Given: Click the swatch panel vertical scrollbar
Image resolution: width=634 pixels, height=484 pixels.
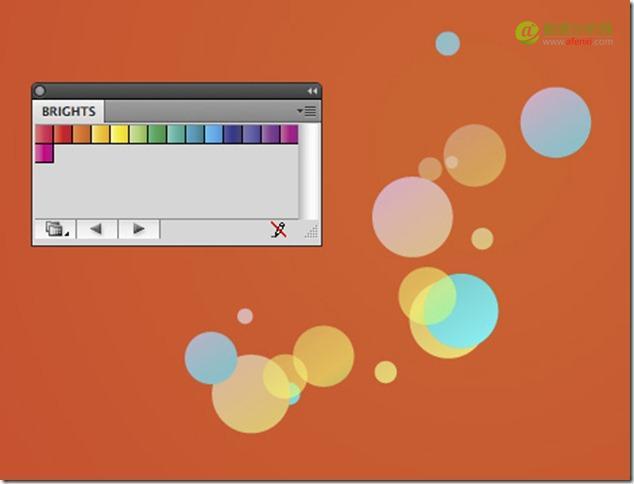Looking at the screenshot, I should pos(310,171).
